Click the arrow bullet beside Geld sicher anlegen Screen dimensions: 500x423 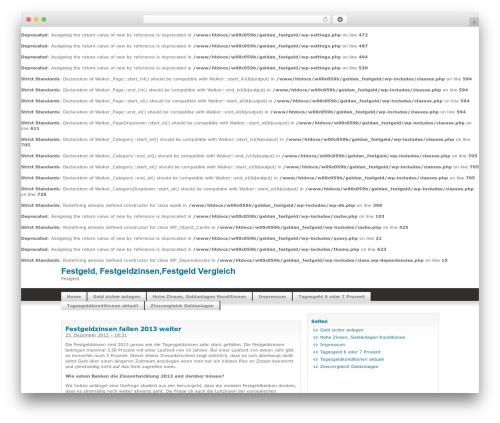pyautogui.click(x=315, y=330)
